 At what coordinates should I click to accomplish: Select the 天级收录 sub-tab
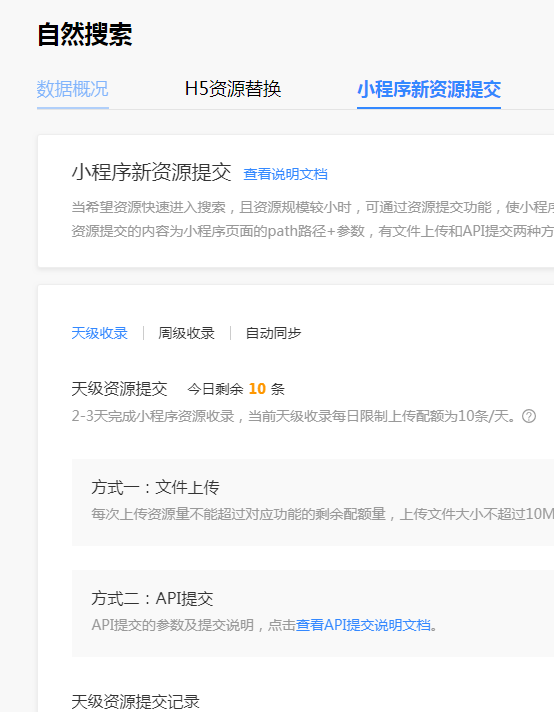coord(99,333)
